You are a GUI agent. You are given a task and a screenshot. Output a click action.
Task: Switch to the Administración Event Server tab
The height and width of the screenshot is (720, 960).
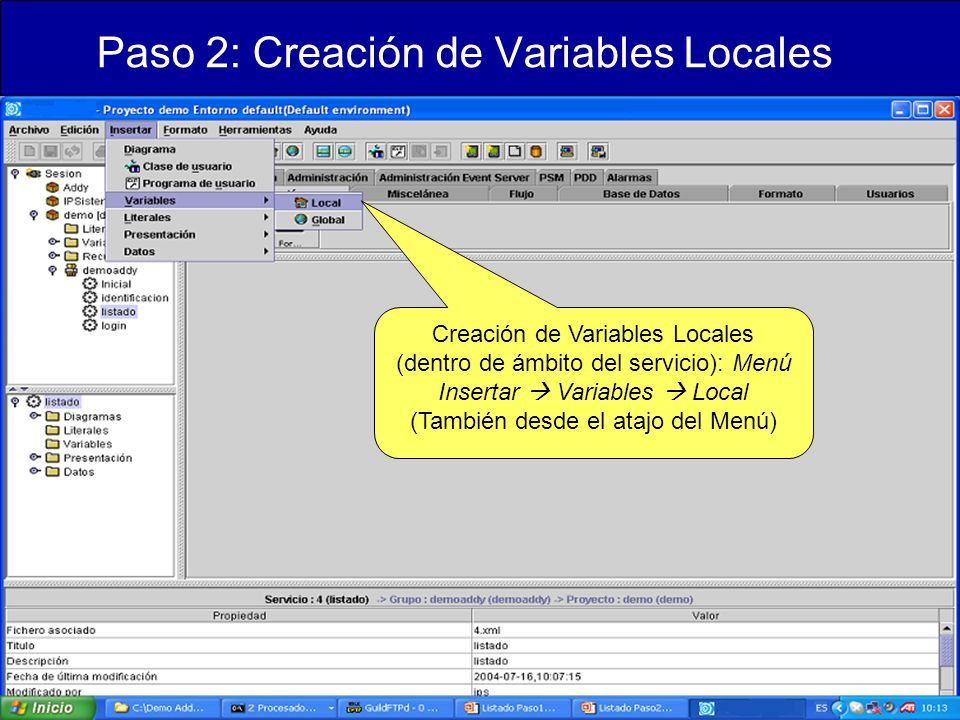pos(454,178)
